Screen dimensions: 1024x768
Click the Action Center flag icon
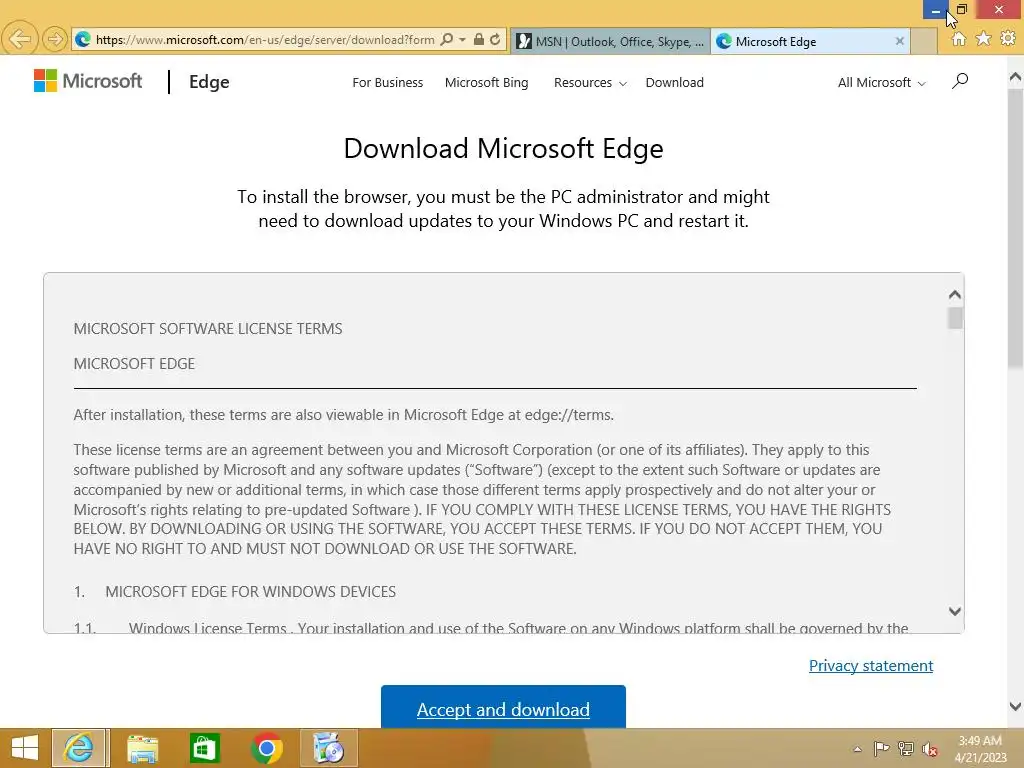[x=881, y=748]
